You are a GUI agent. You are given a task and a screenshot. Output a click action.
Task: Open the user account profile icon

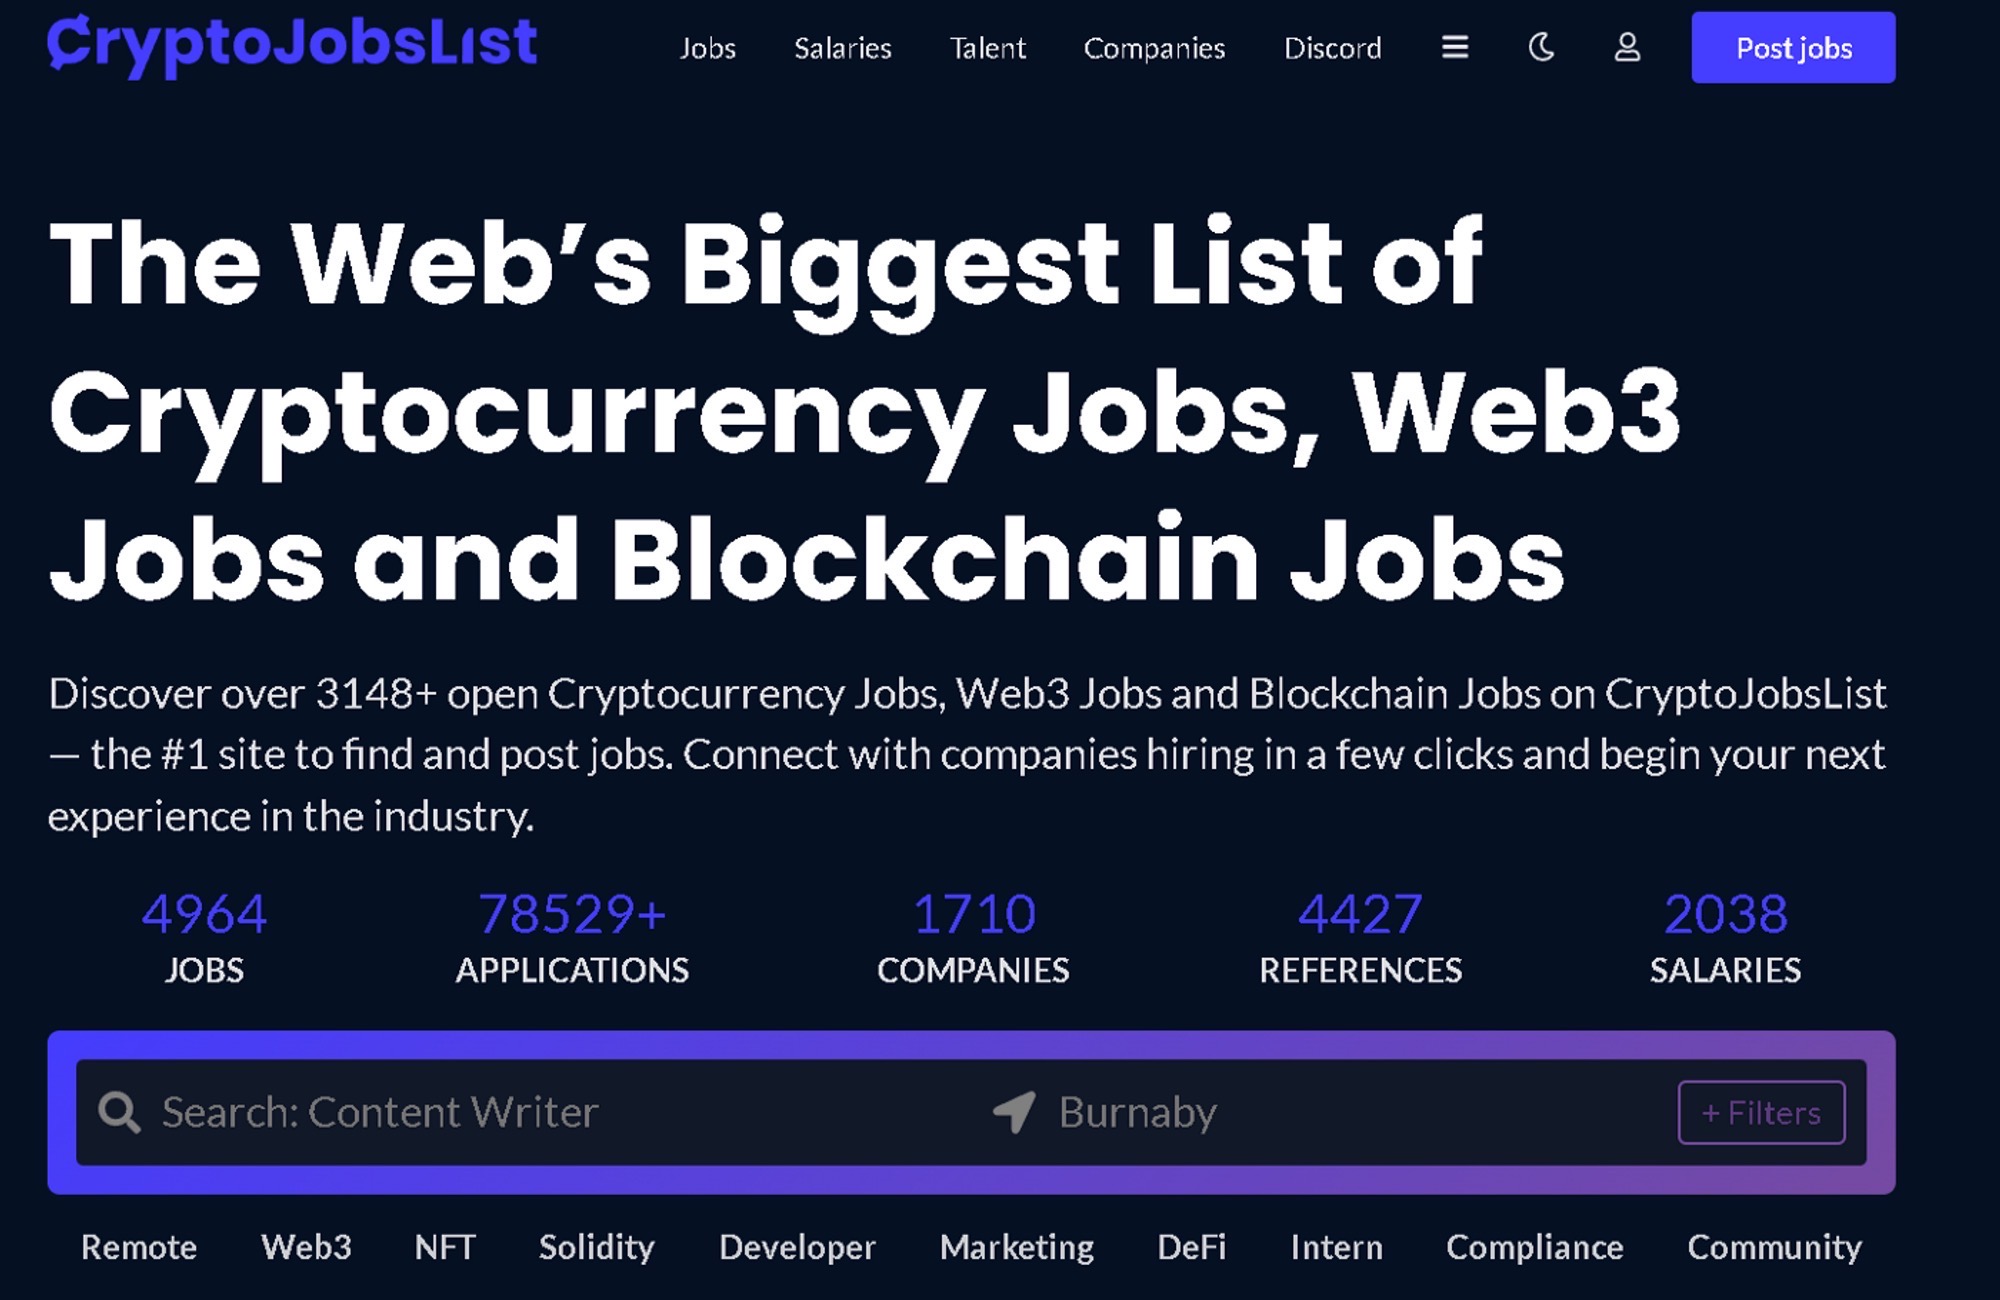[1627, 47]
